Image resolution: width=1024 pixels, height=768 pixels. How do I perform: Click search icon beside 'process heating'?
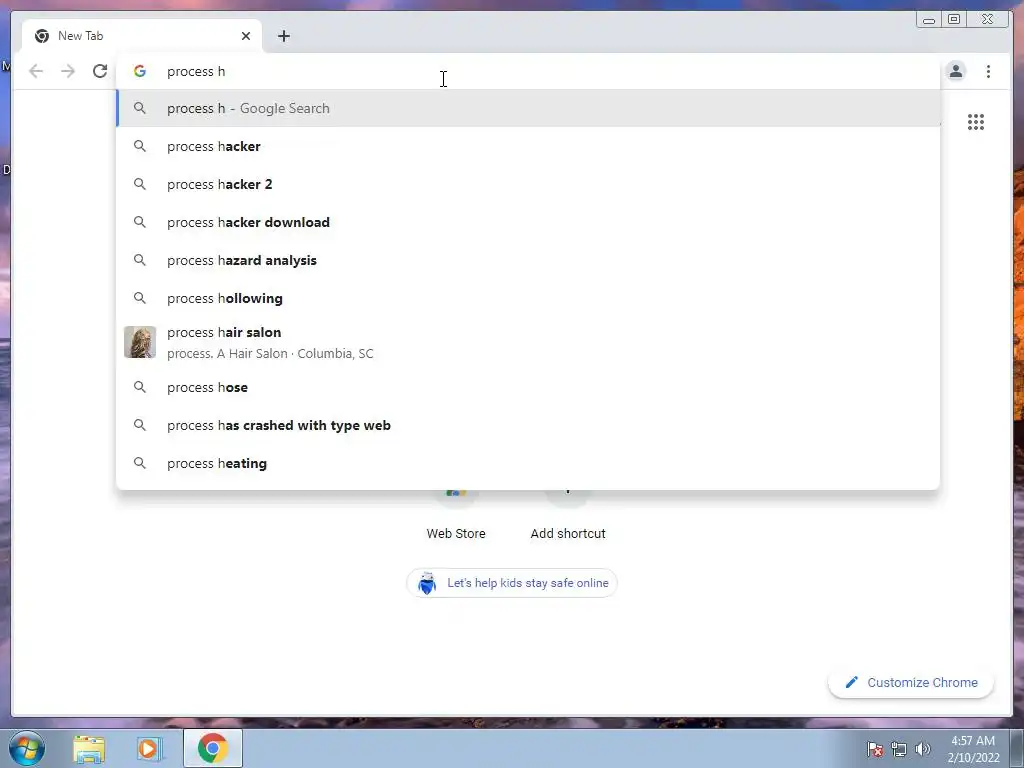[140, 463]
